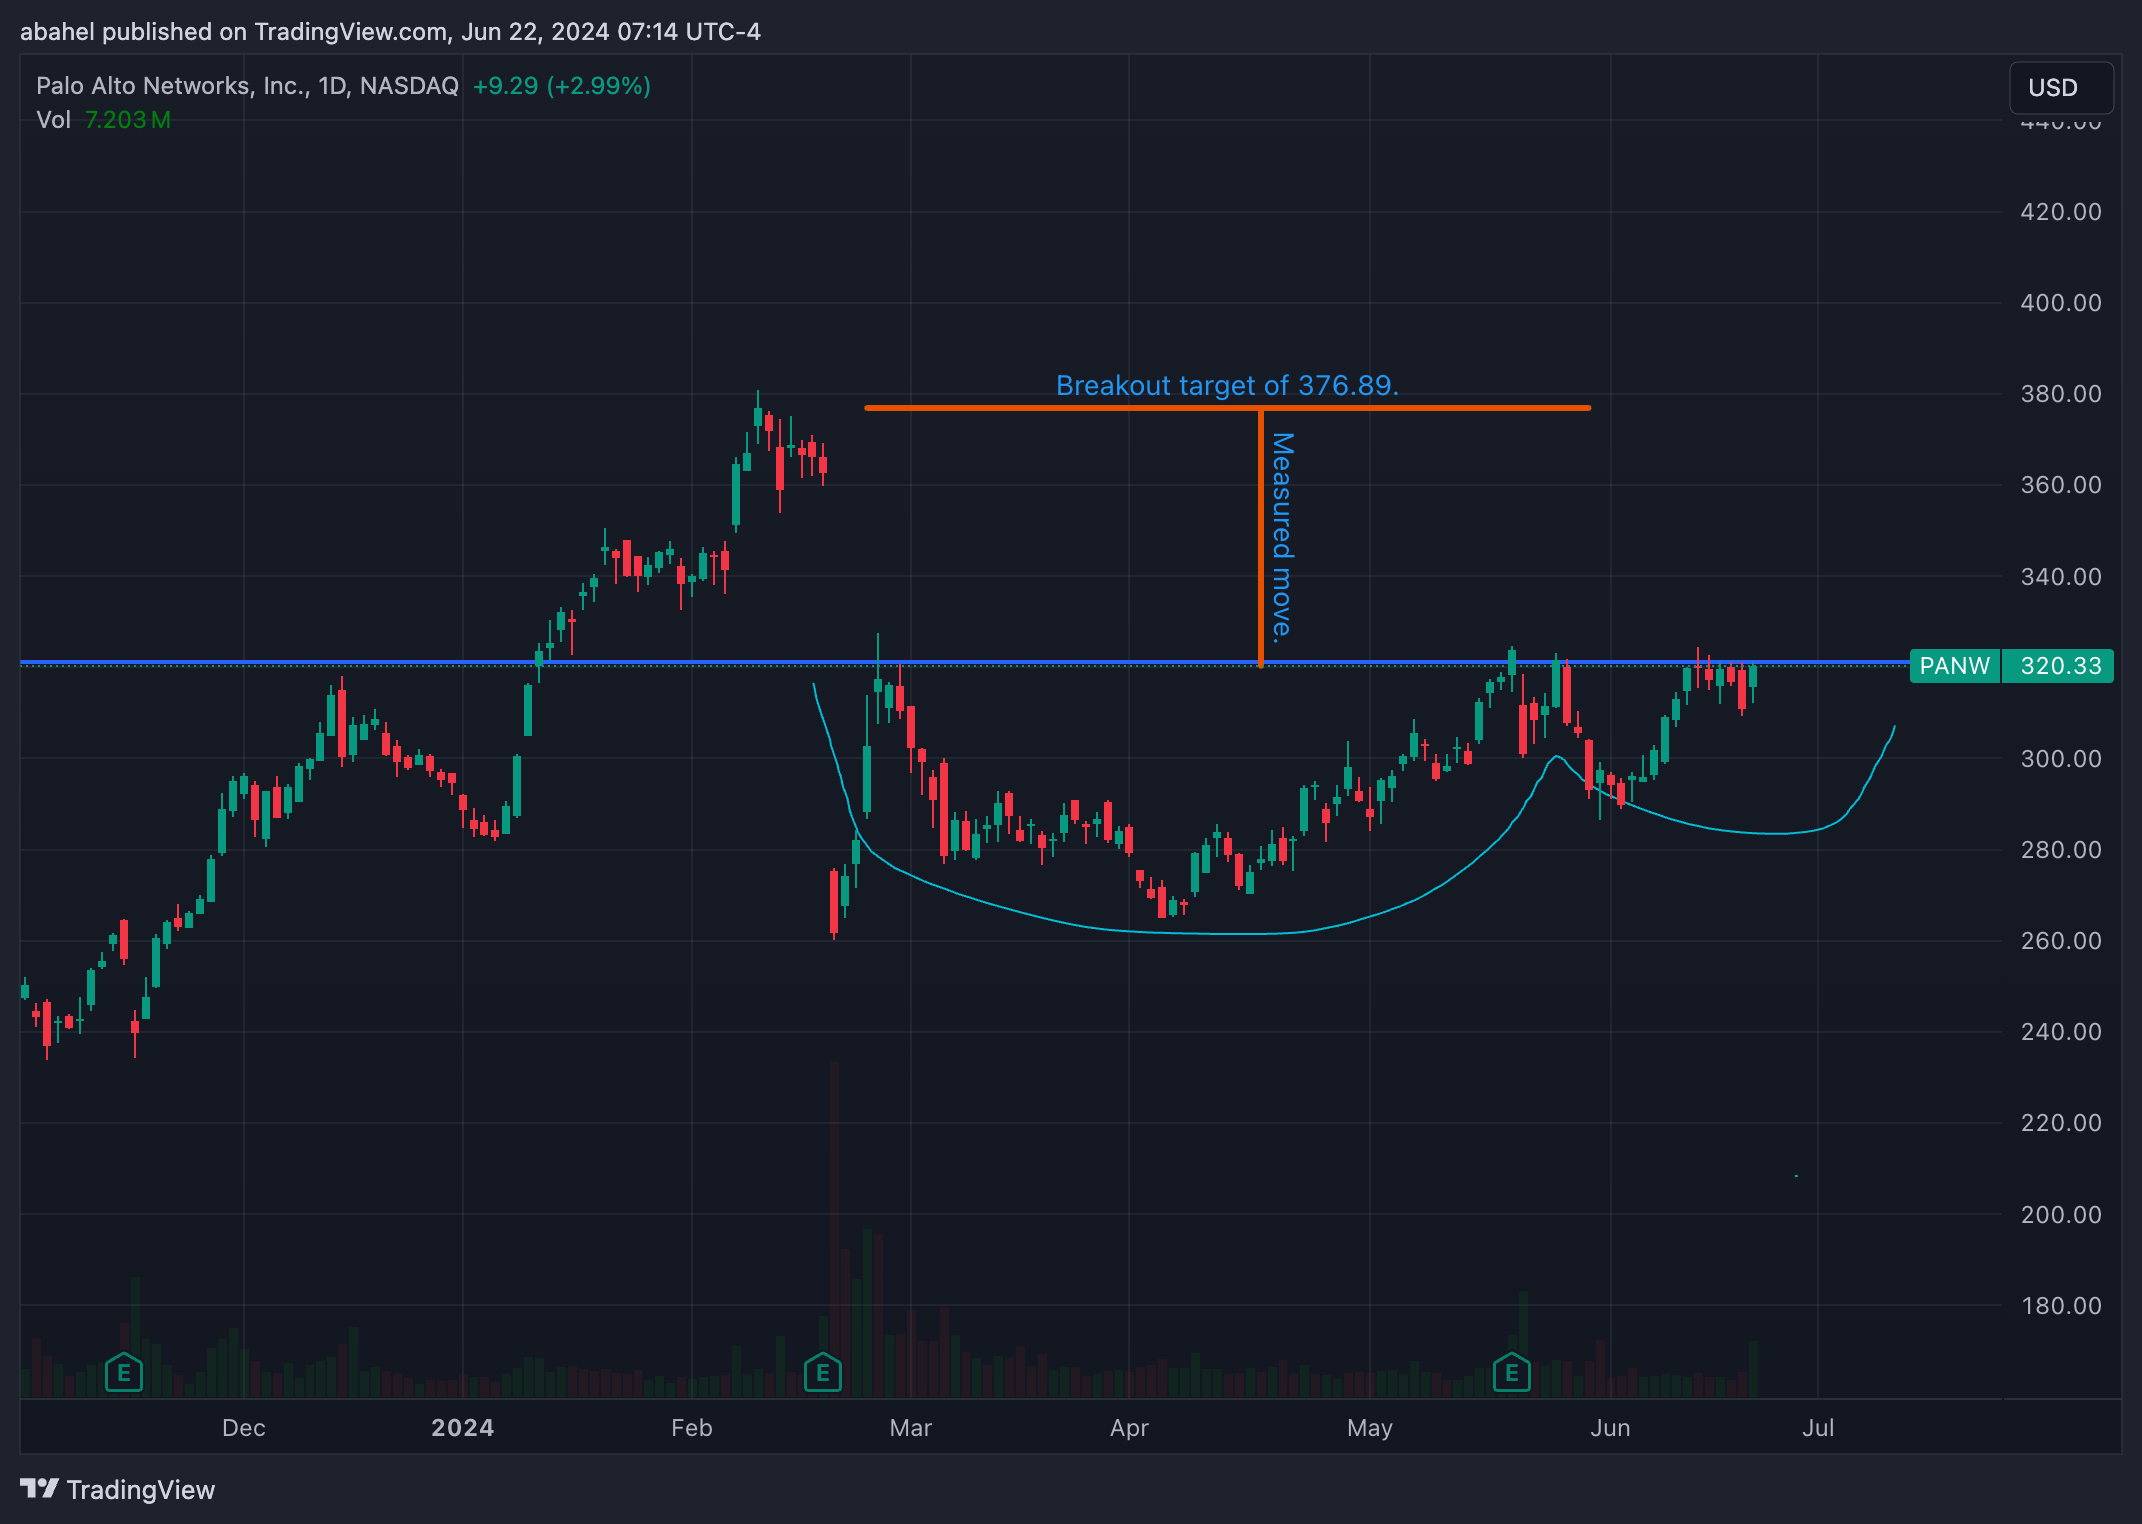Click the 280.00 price axis label
Viewport: 2142px width, 1524px height.
pos(2060,850)
